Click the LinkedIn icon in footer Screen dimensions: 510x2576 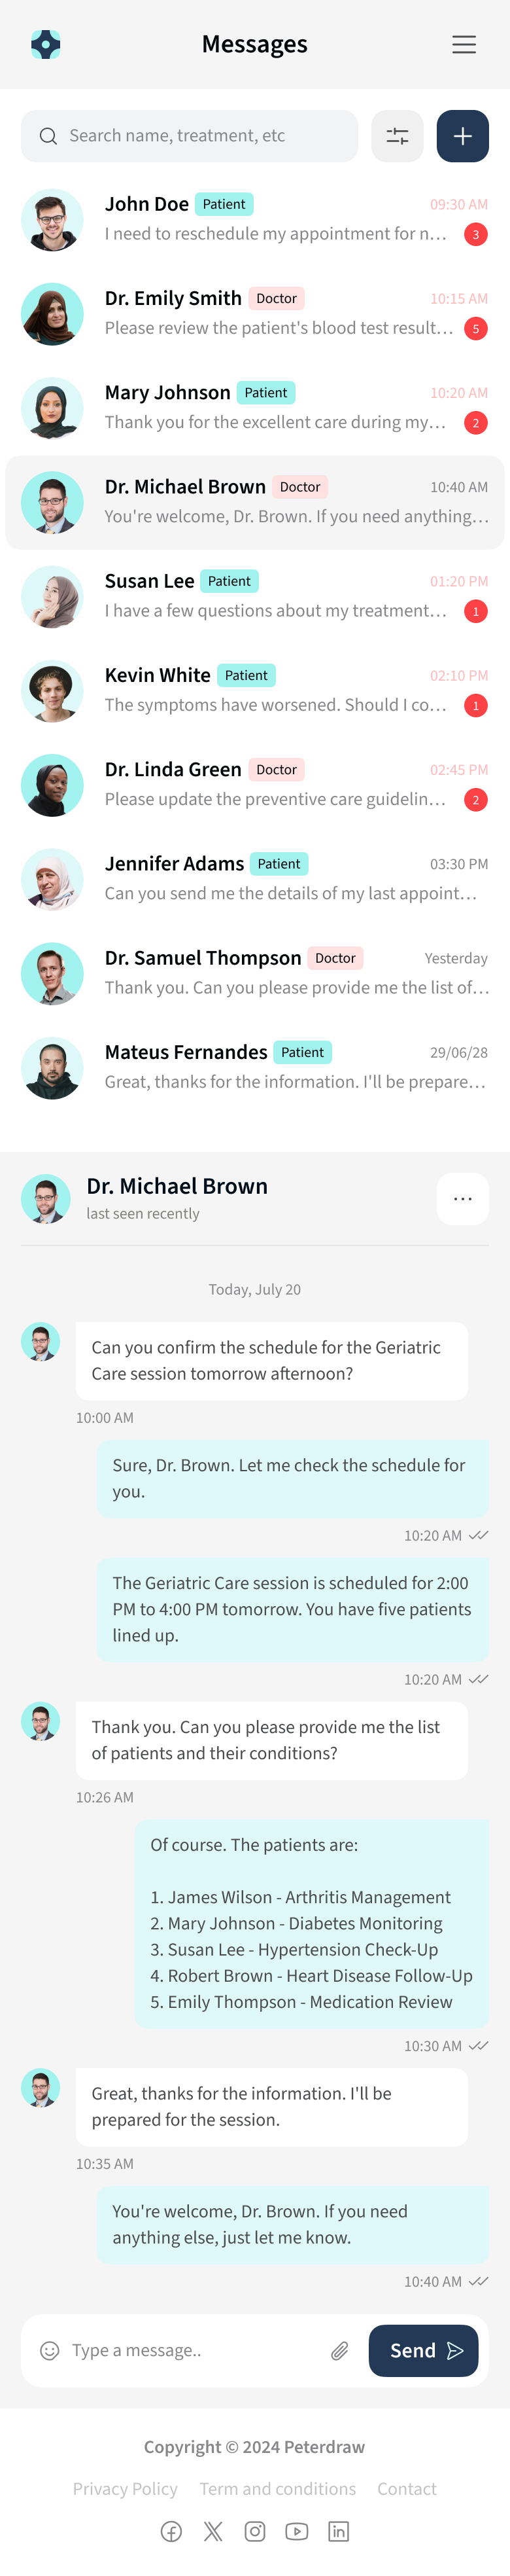tap(338, 2531)
